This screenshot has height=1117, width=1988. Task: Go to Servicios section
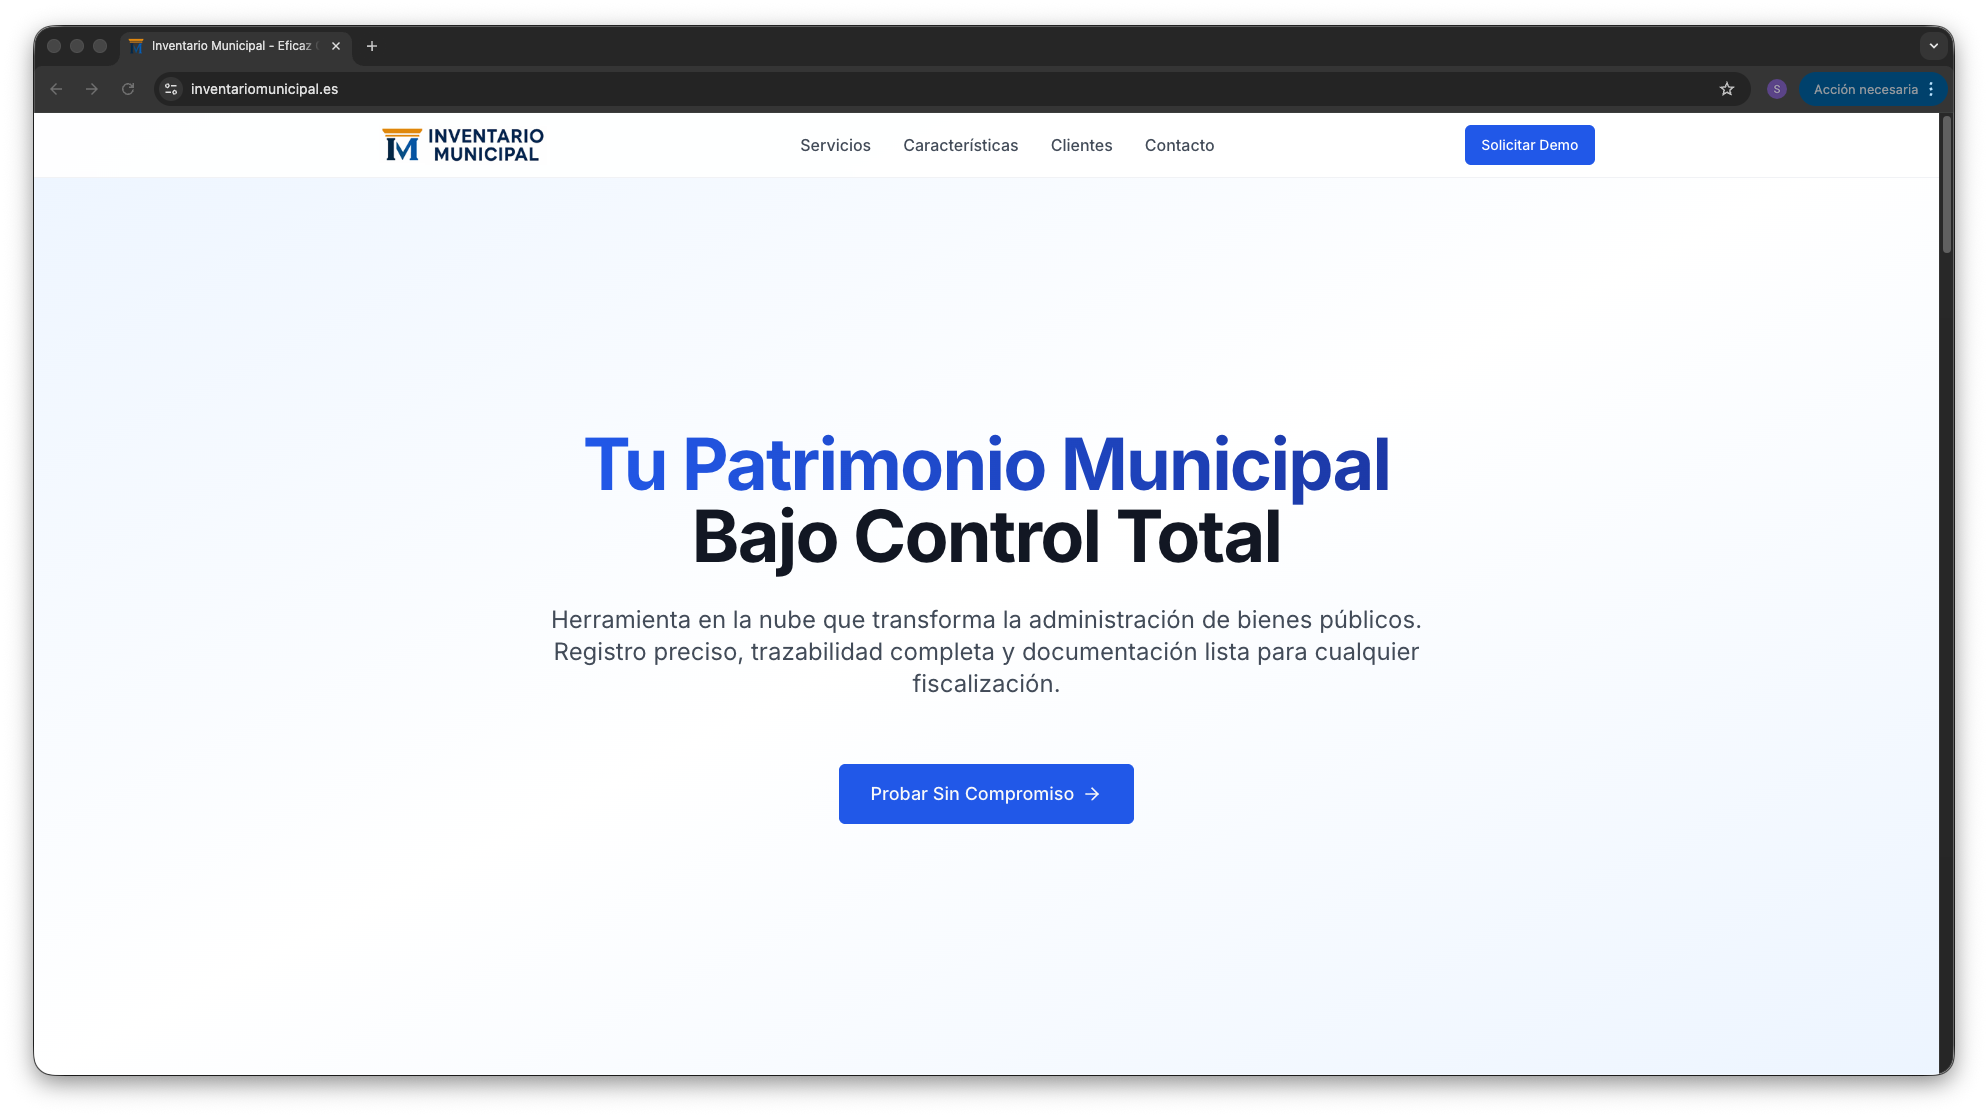coord(835,145)
